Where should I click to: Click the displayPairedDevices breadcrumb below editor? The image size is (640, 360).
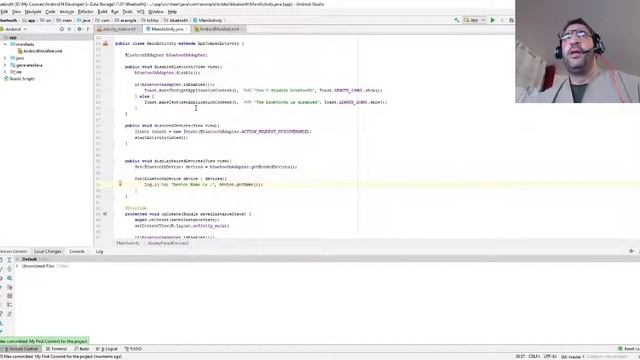tap(168, 243)
